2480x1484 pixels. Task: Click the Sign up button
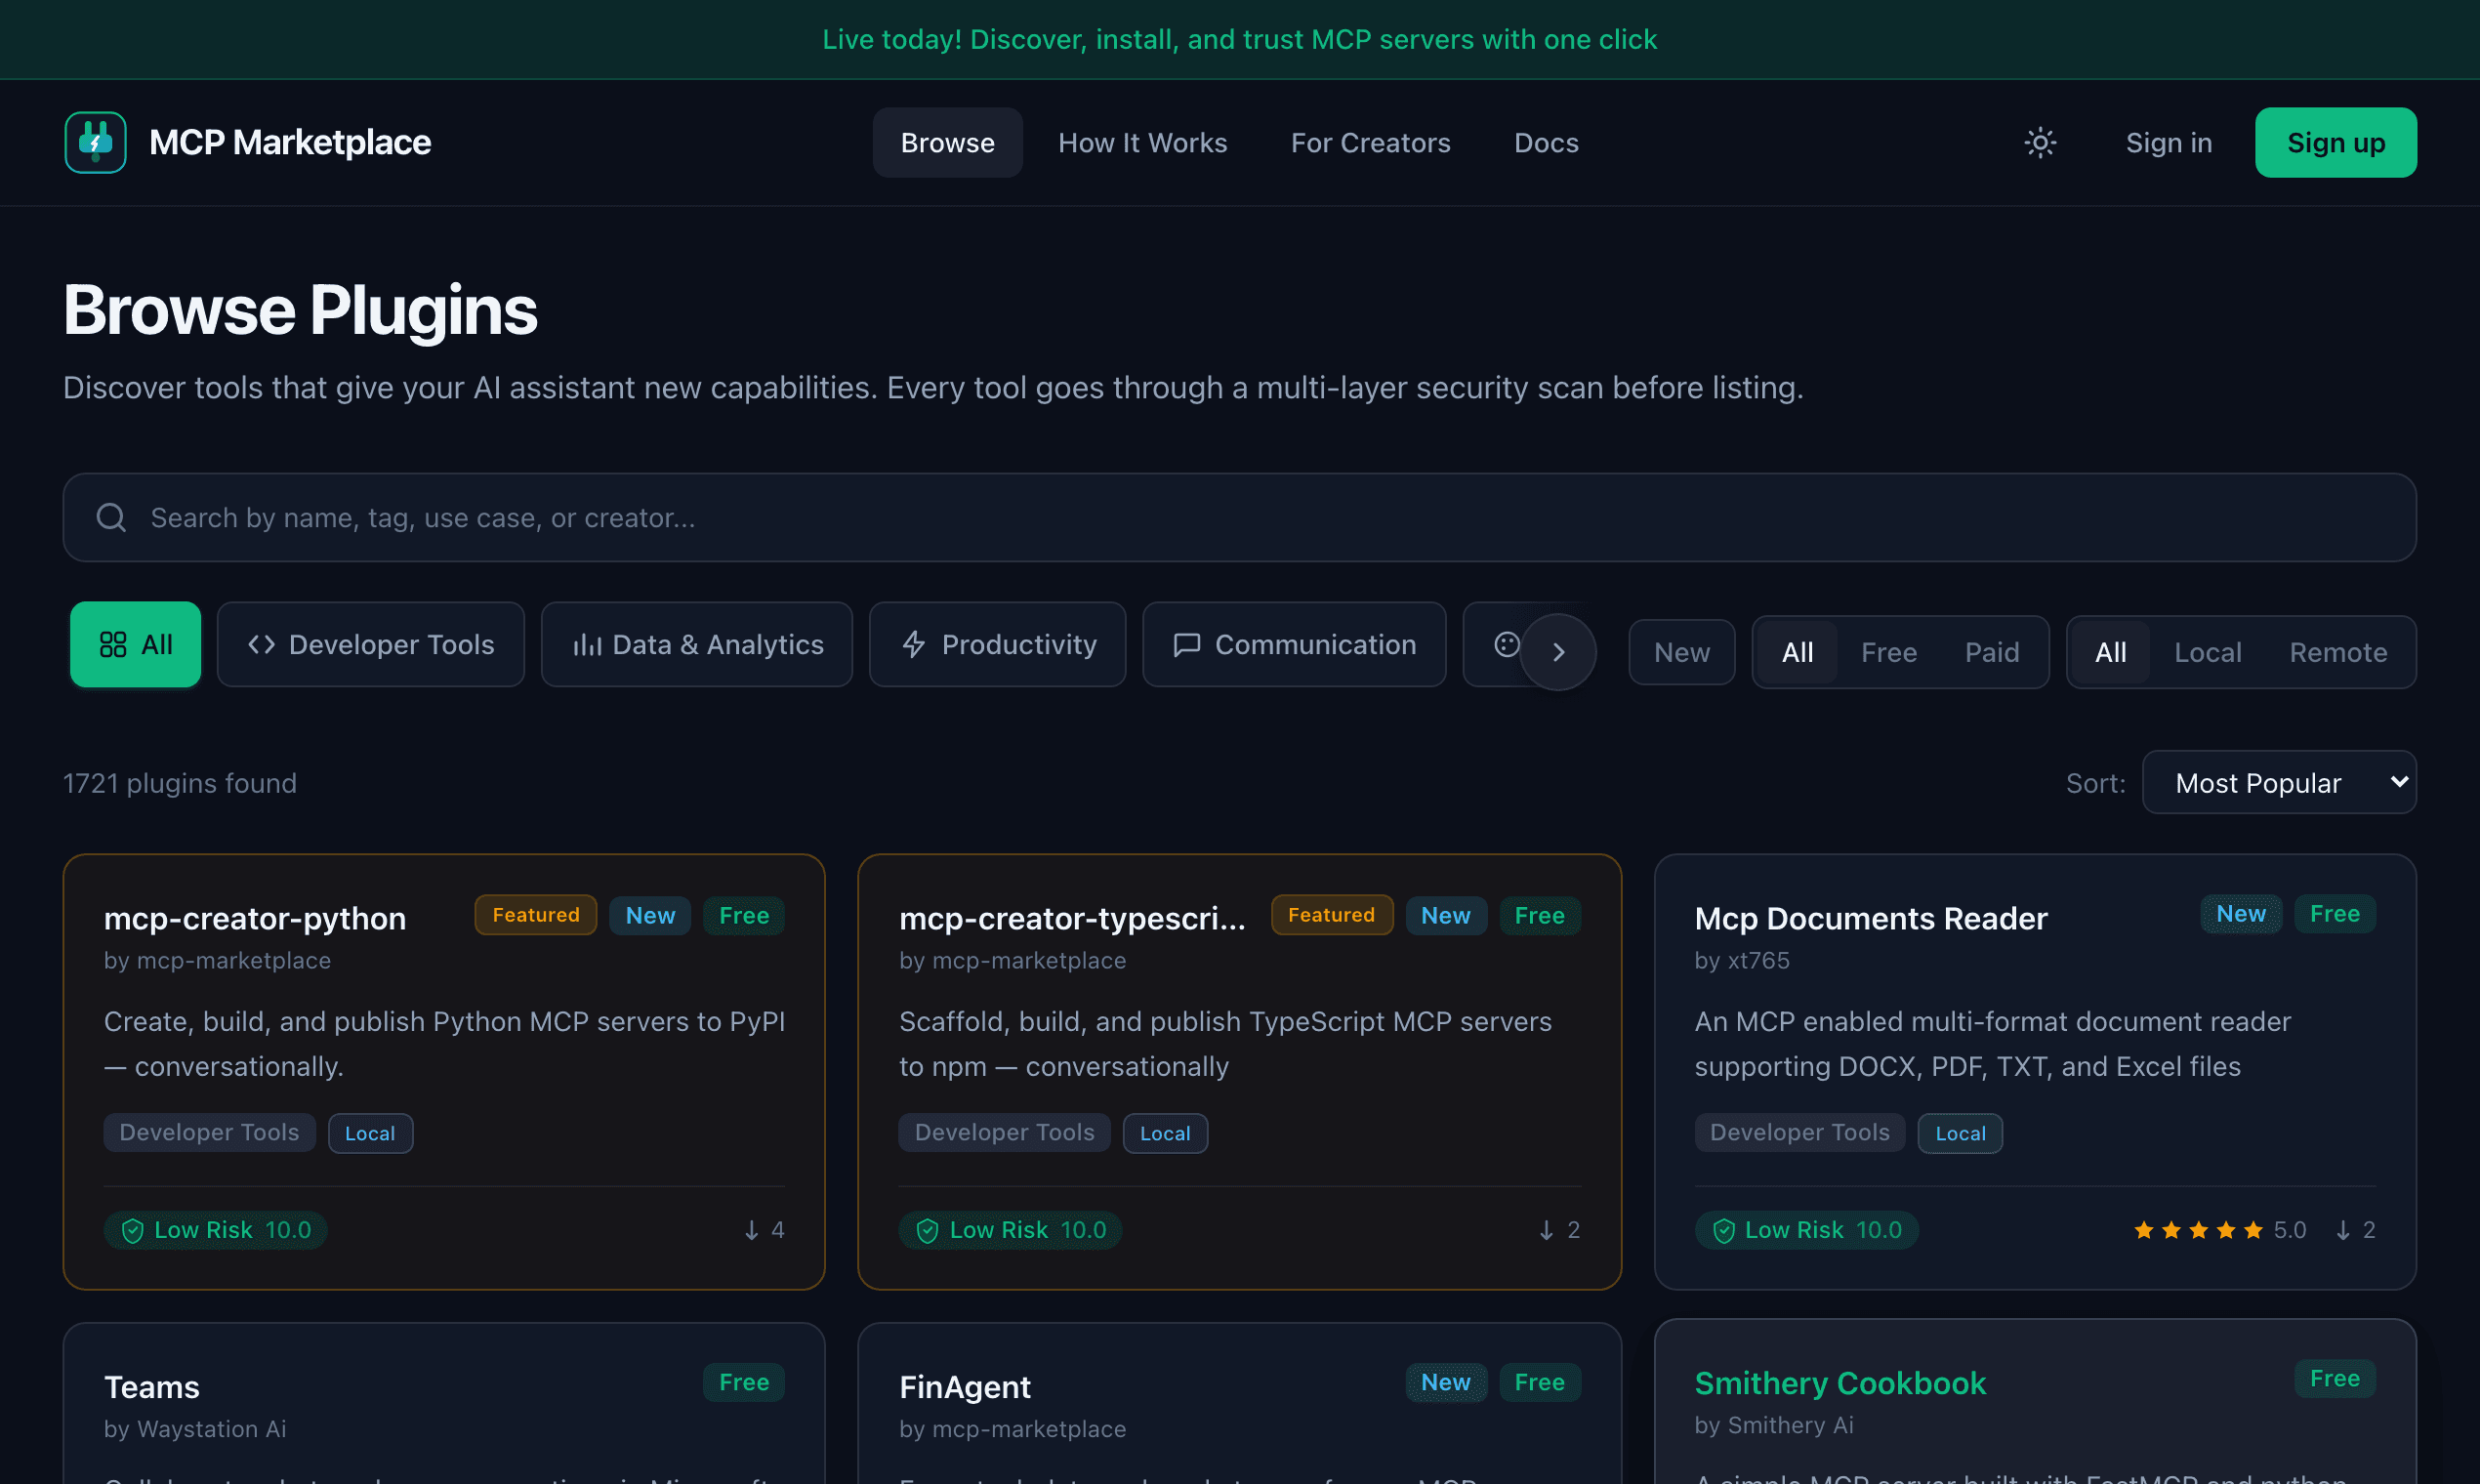pyautogui.click(x=2335, y=142)
